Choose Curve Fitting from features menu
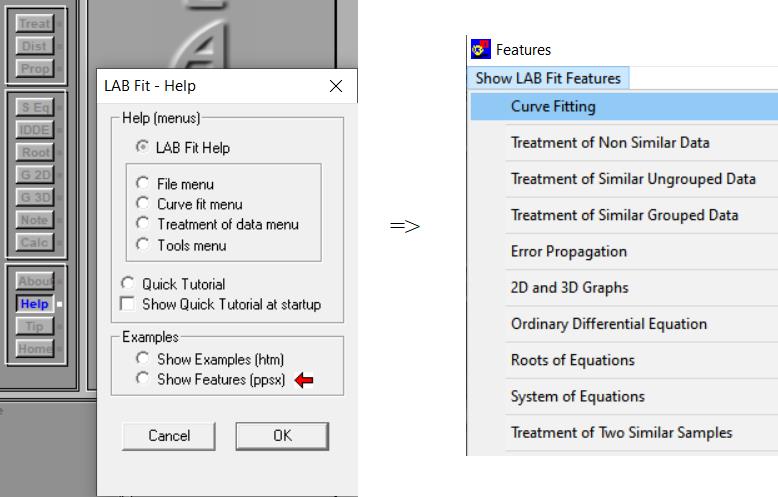The height and width of the screenshot is (497, 778). tap(553, 106)
